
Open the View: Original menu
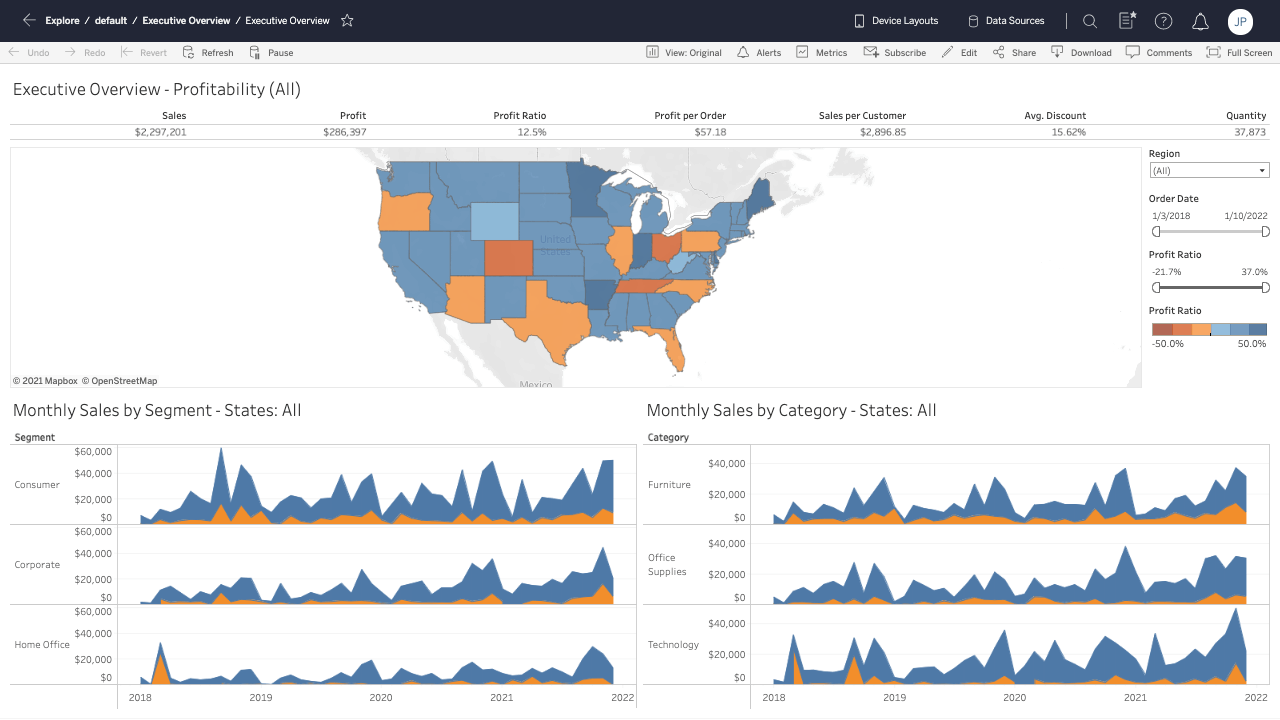tap(684, 53)
